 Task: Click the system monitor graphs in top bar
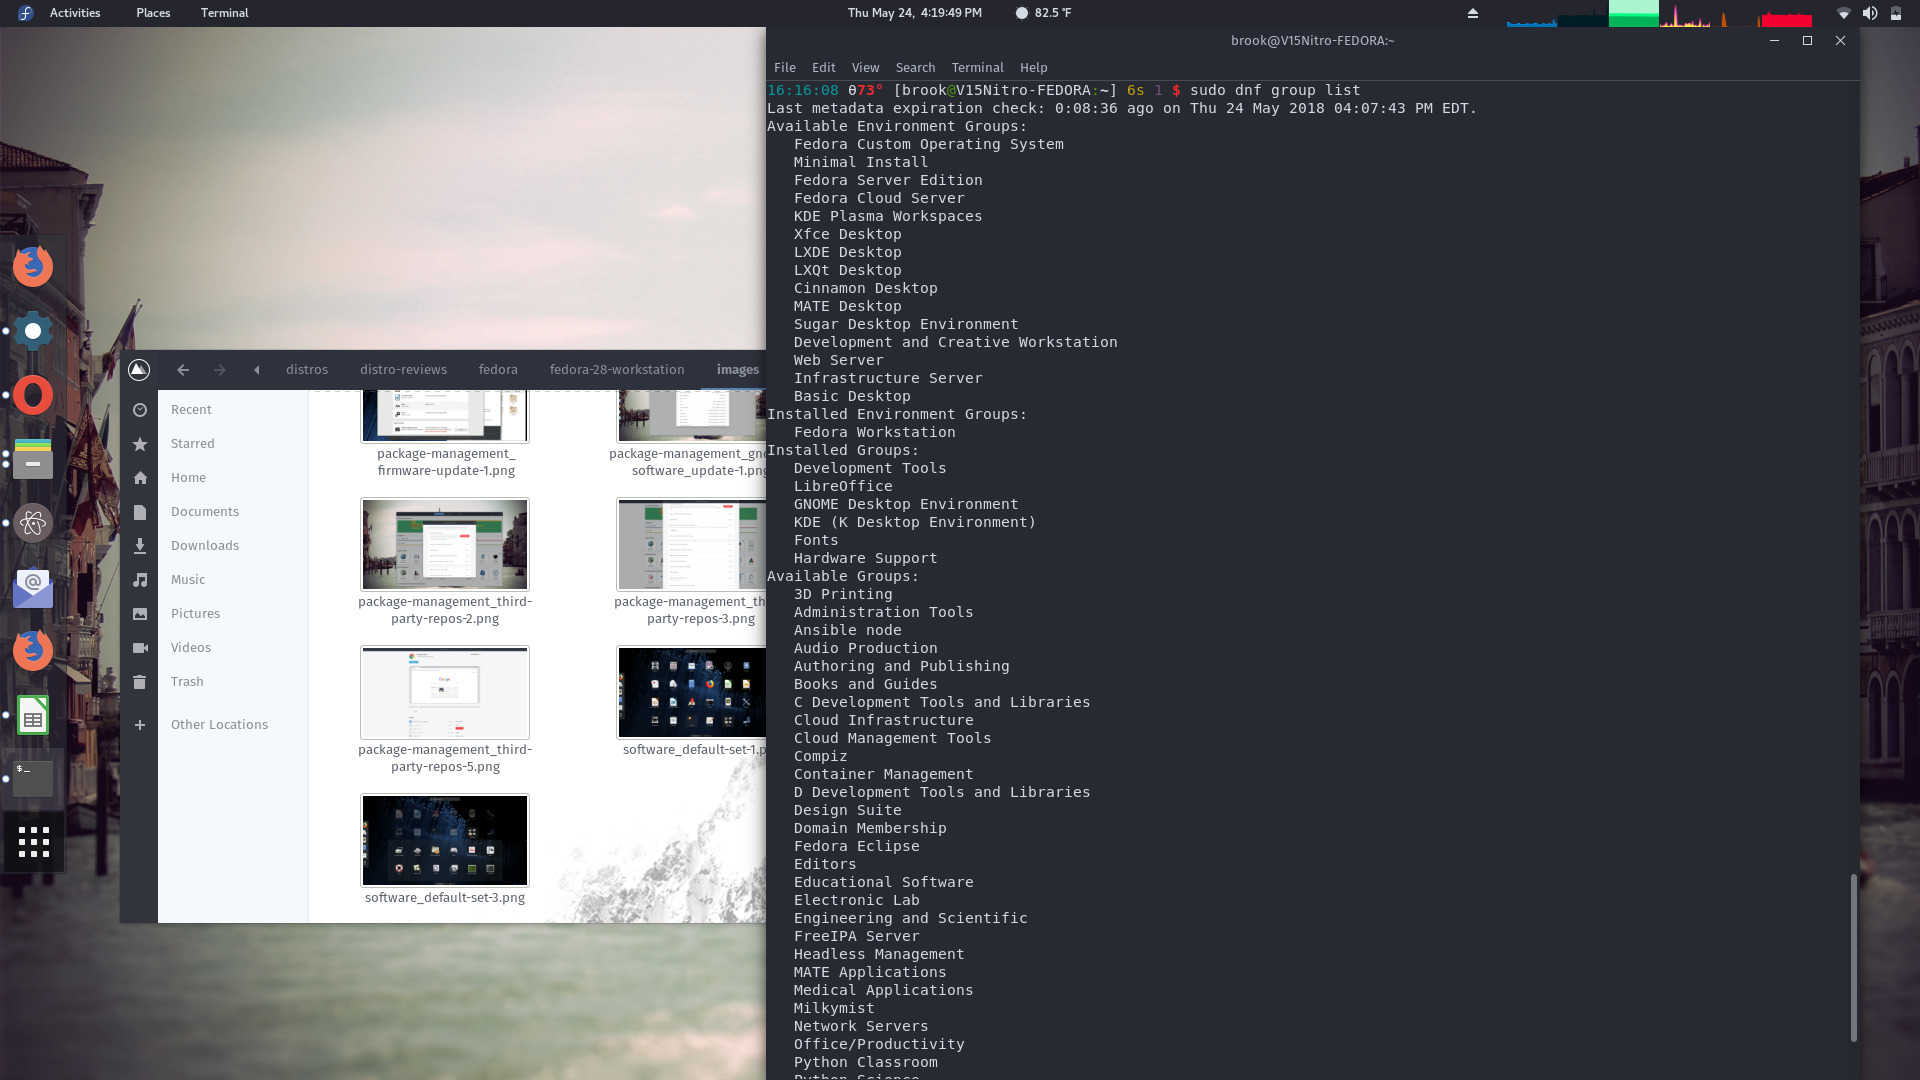point(1660,14)
